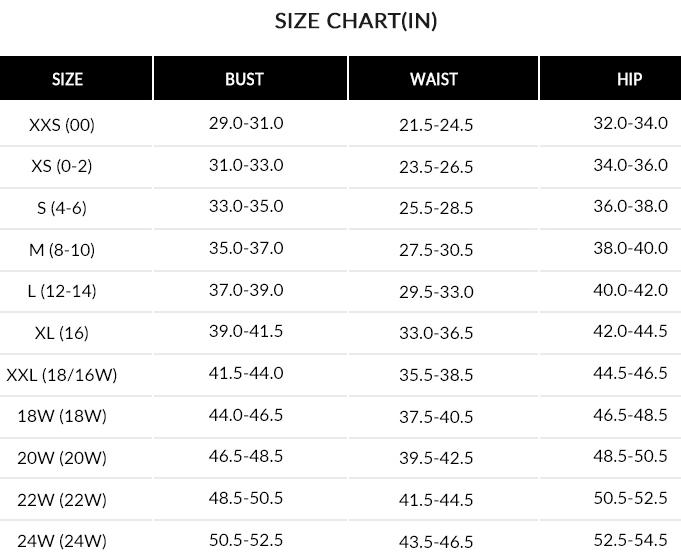Click bust value 29.0-31.0
This screenshot has height=557, width=681.
pos(246,123)
